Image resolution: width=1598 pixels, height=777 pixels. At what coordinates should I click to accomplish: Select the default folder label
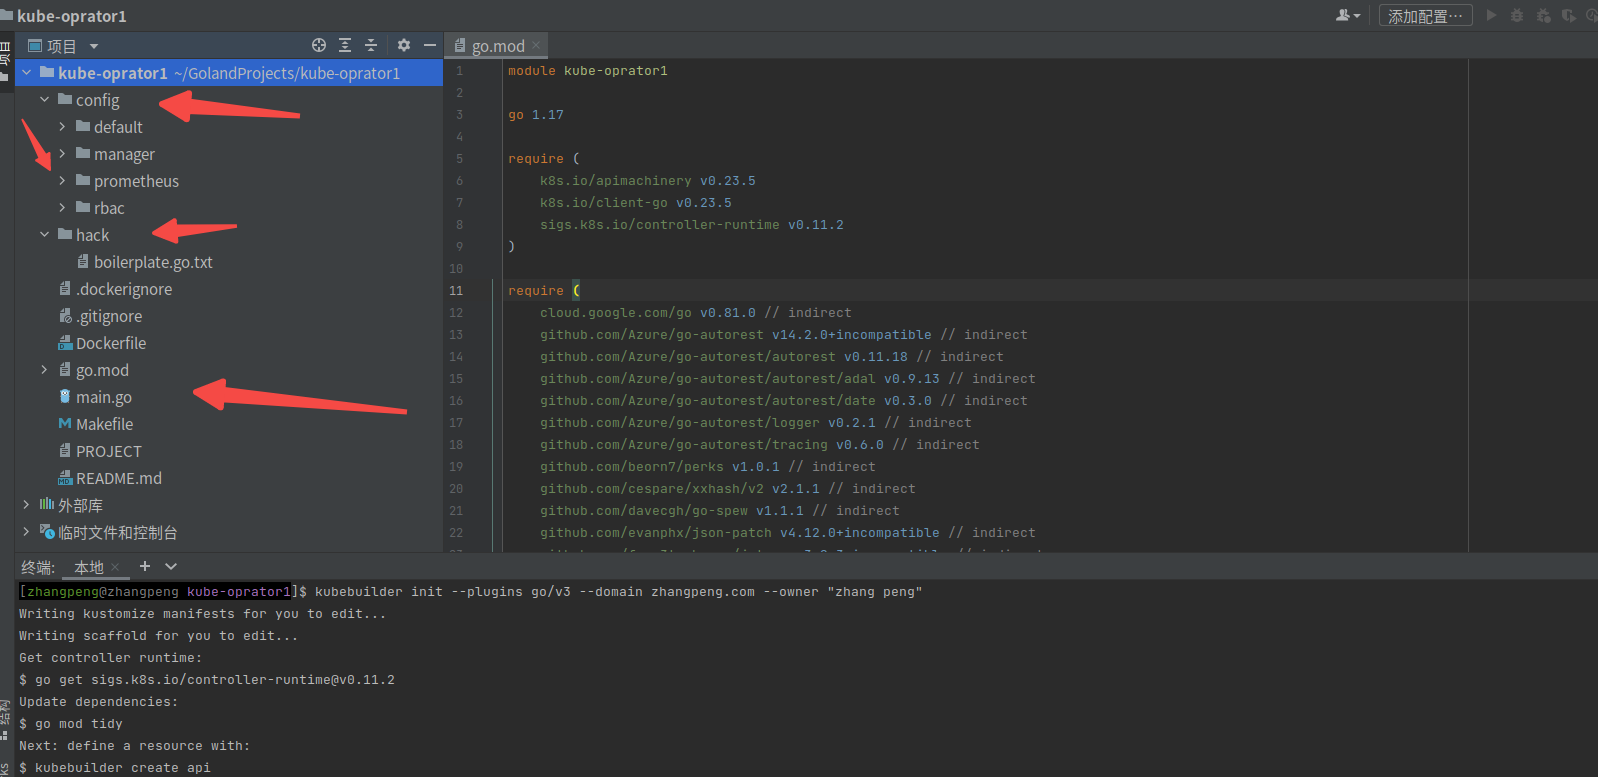coord(118,127)
